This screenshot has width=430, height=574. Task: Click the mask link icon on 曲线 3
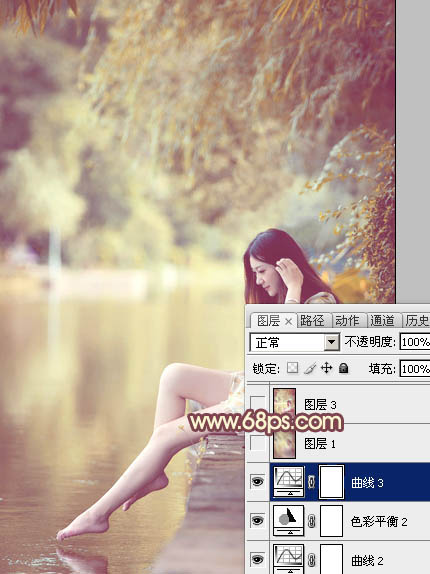point(311,482)
